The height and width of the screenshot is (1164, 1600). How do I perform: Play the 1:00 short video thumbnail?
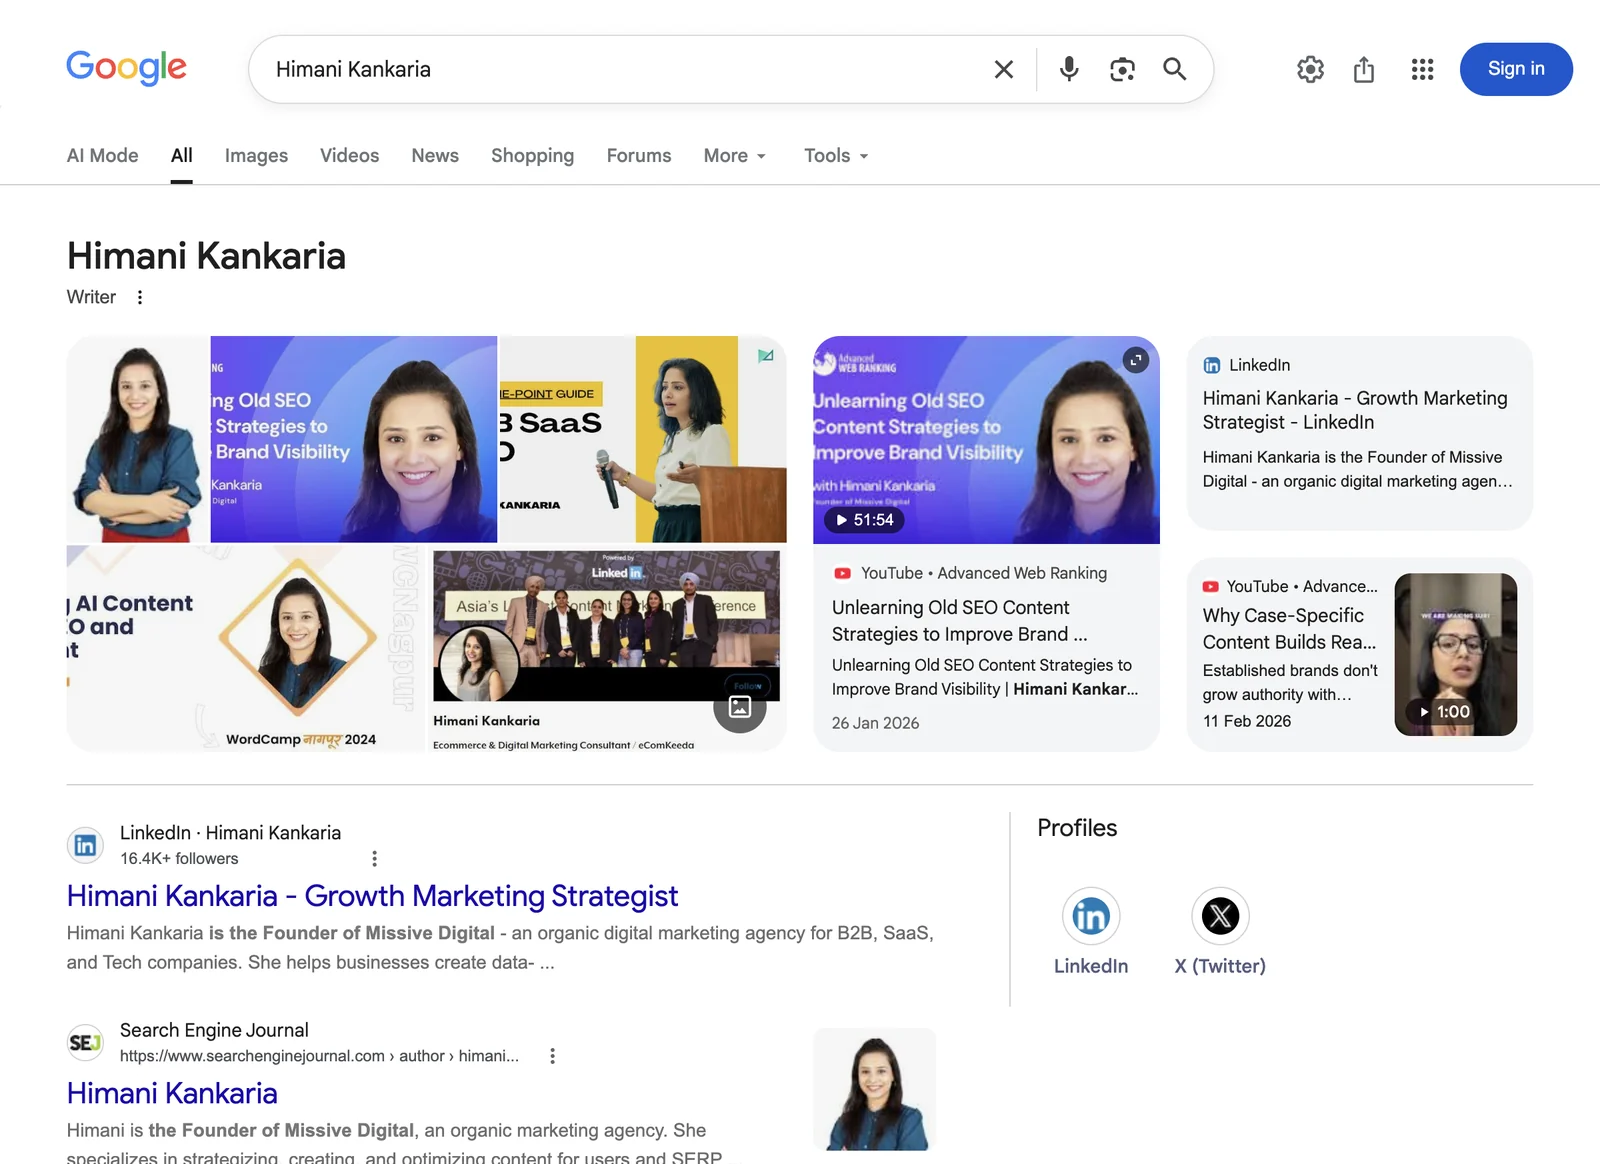pyautogui.click(x=1455, y=654)
